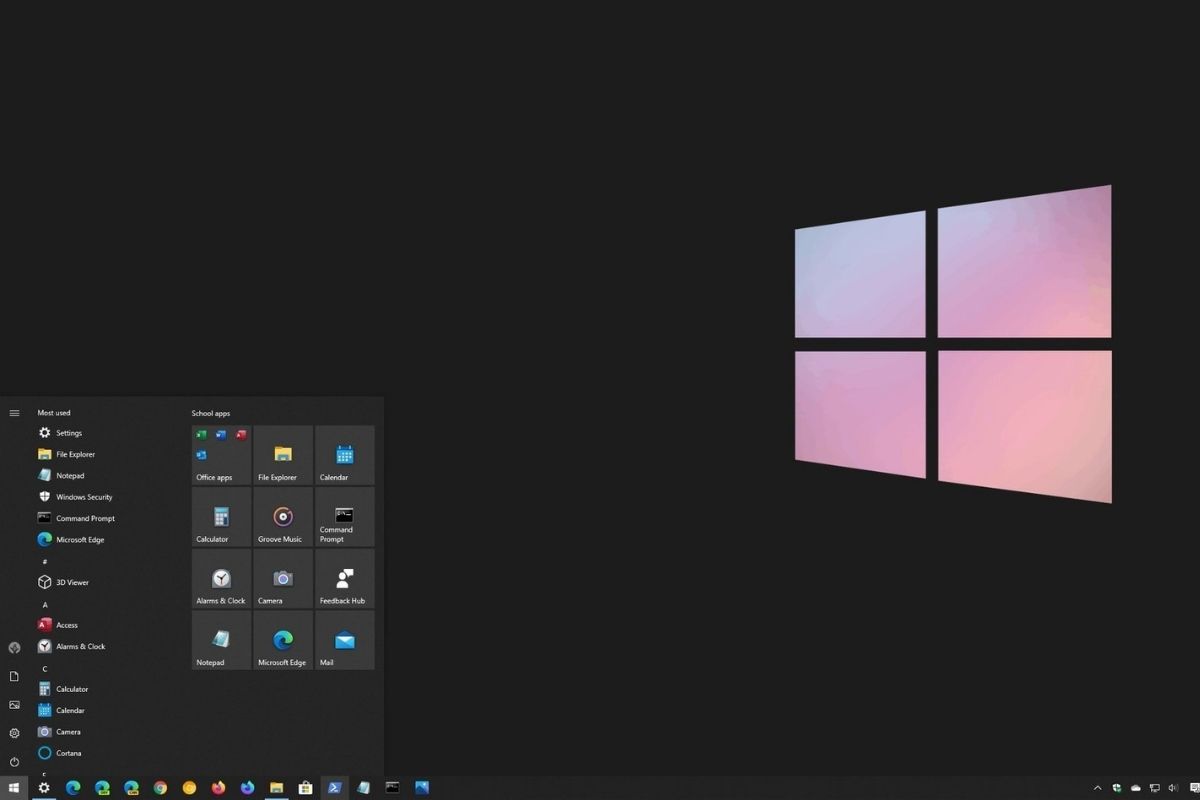Open Pictures from the Start left rail
This screenshot has height=800, width=1200.
click(x=14, y=705)
